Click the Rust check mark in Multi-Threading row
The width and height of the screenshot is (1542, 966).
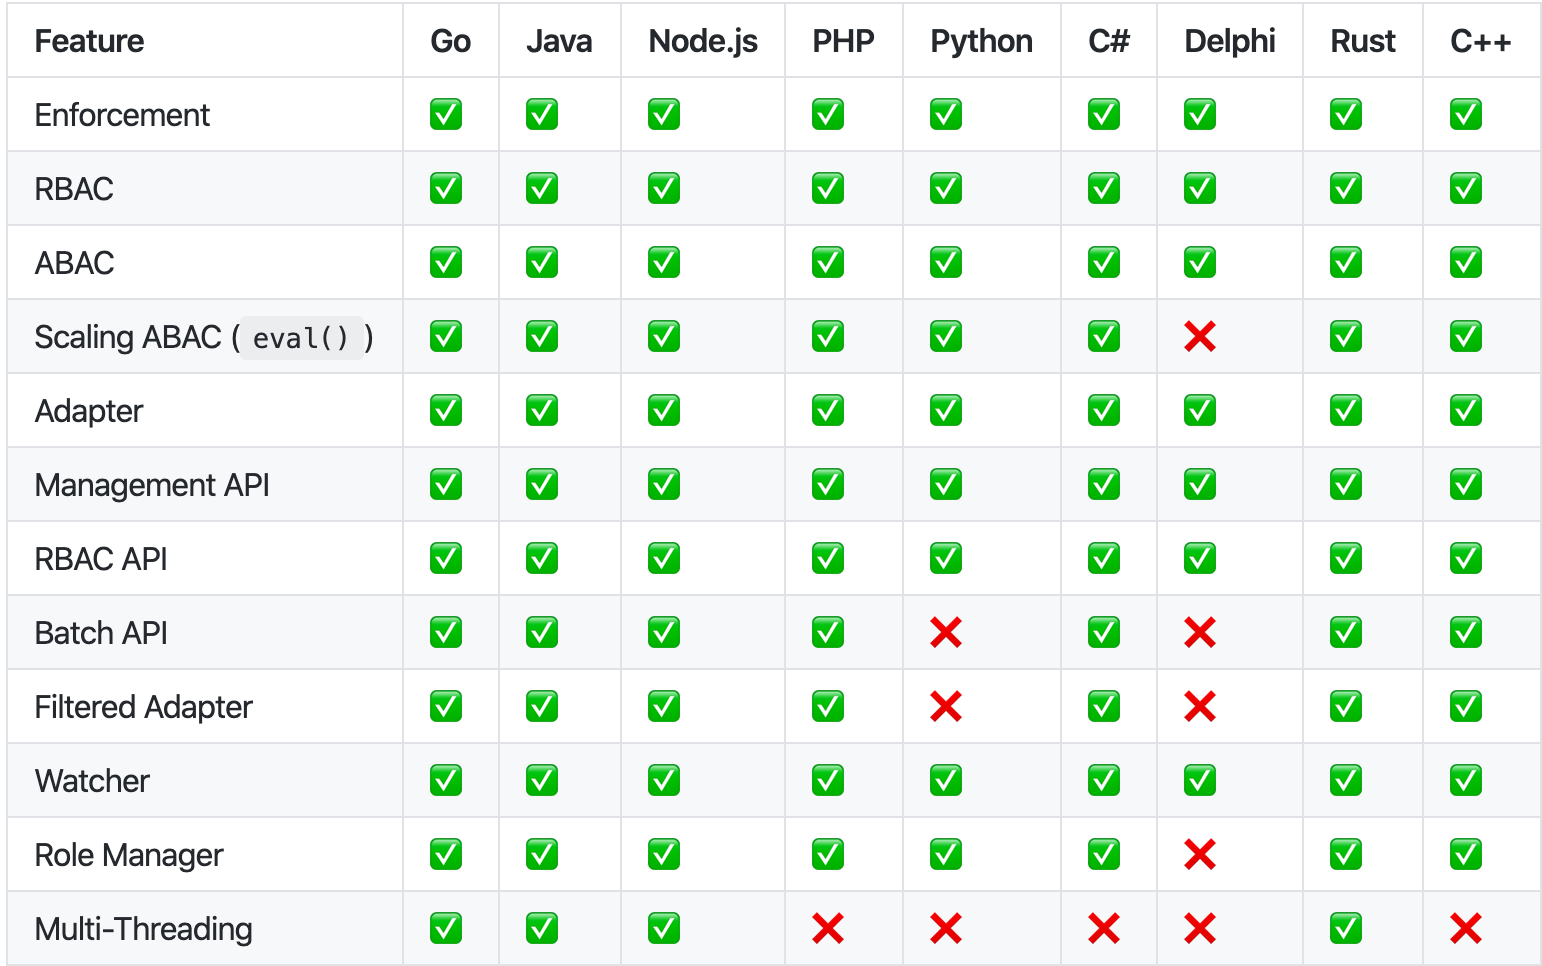tap(1346, 929)
